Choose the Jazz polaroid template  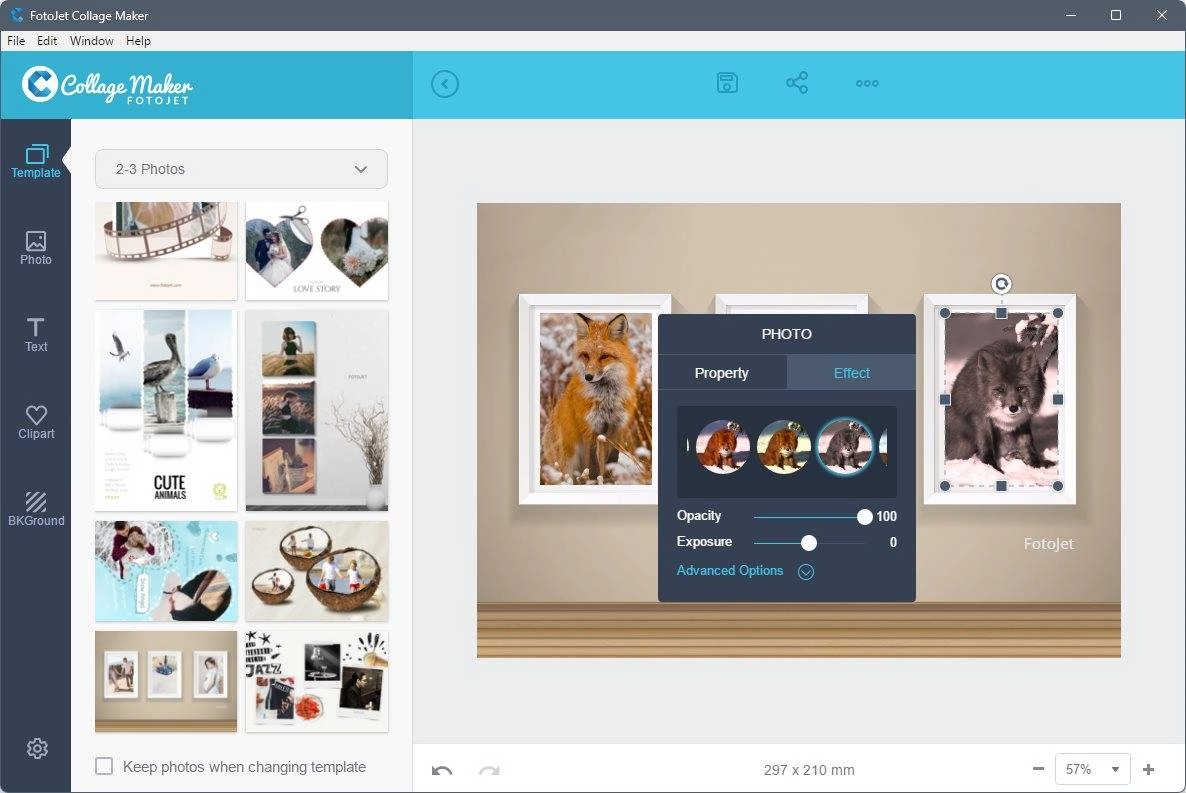(x=317, y=681)
